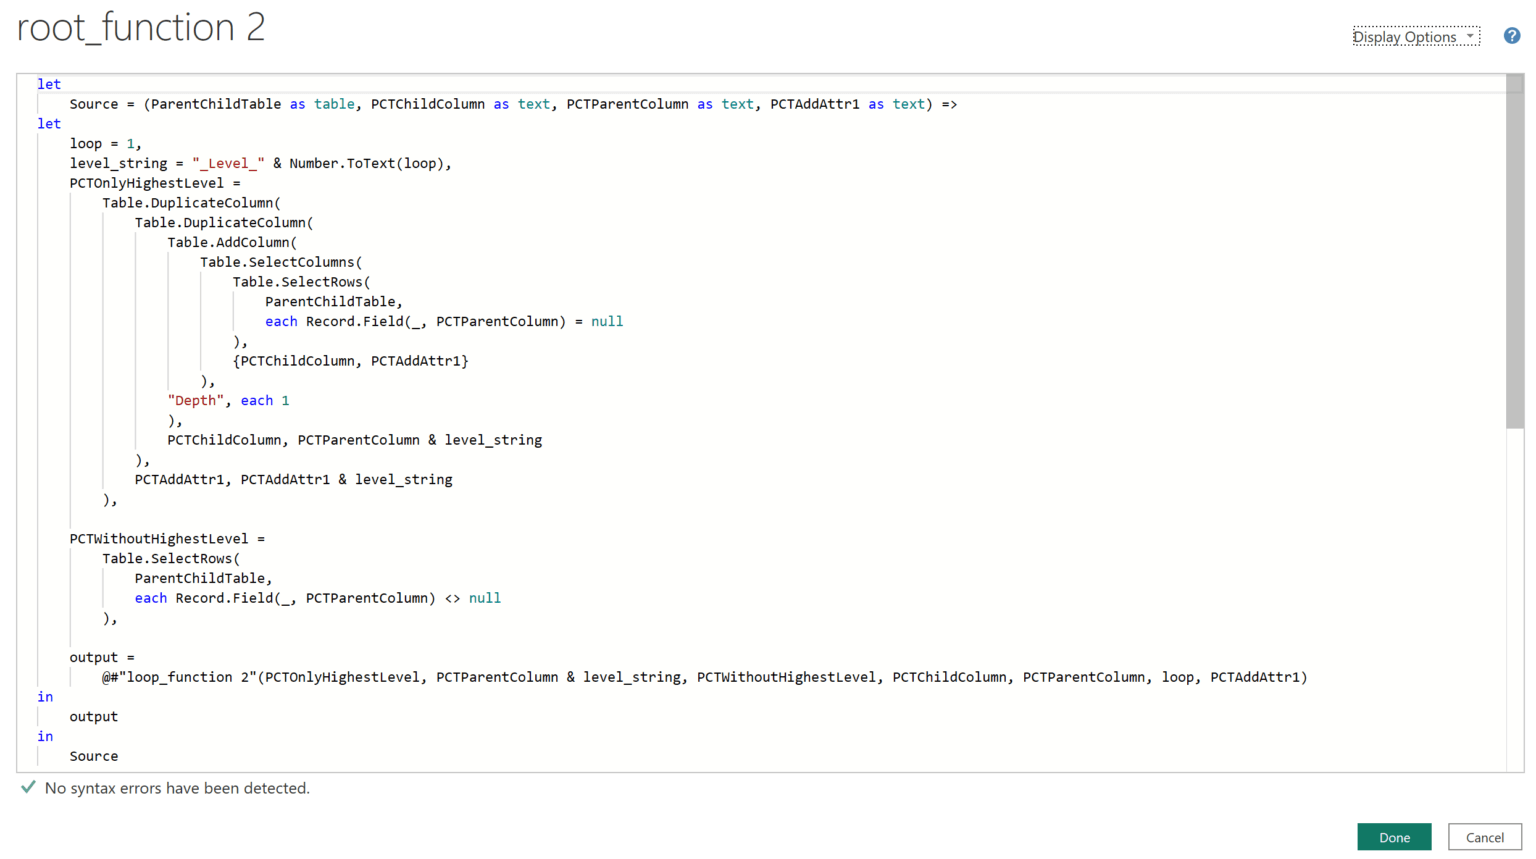
Task: Click the "Depth" string literal
Action: pyautogui.click(x=195, y=400)
